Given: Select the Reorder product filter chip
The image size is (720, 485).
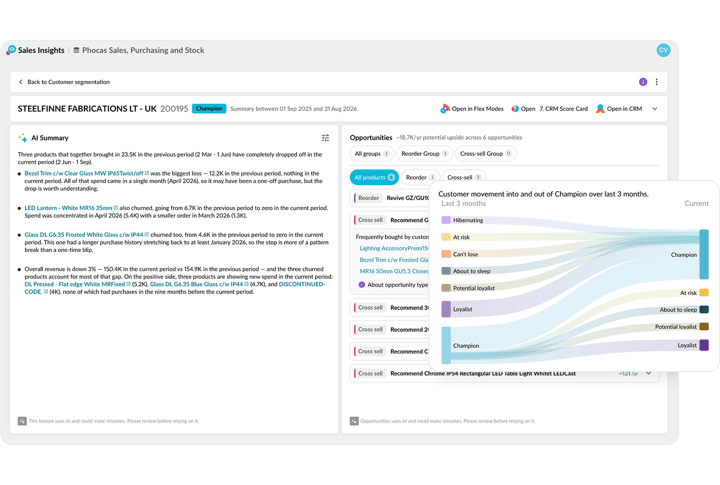Looking at the screenshot, I should 420,177.
